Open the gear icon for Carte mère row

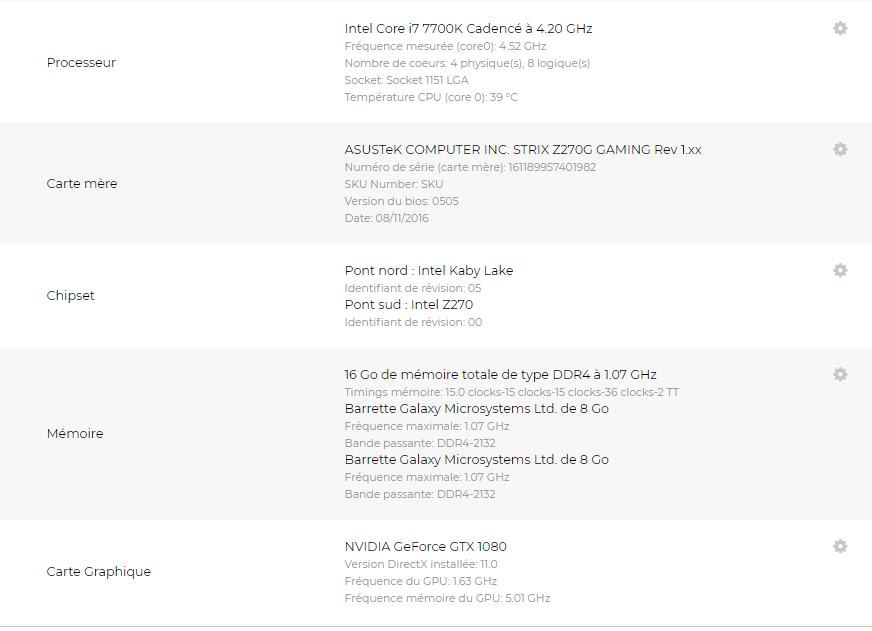(840, 150)
